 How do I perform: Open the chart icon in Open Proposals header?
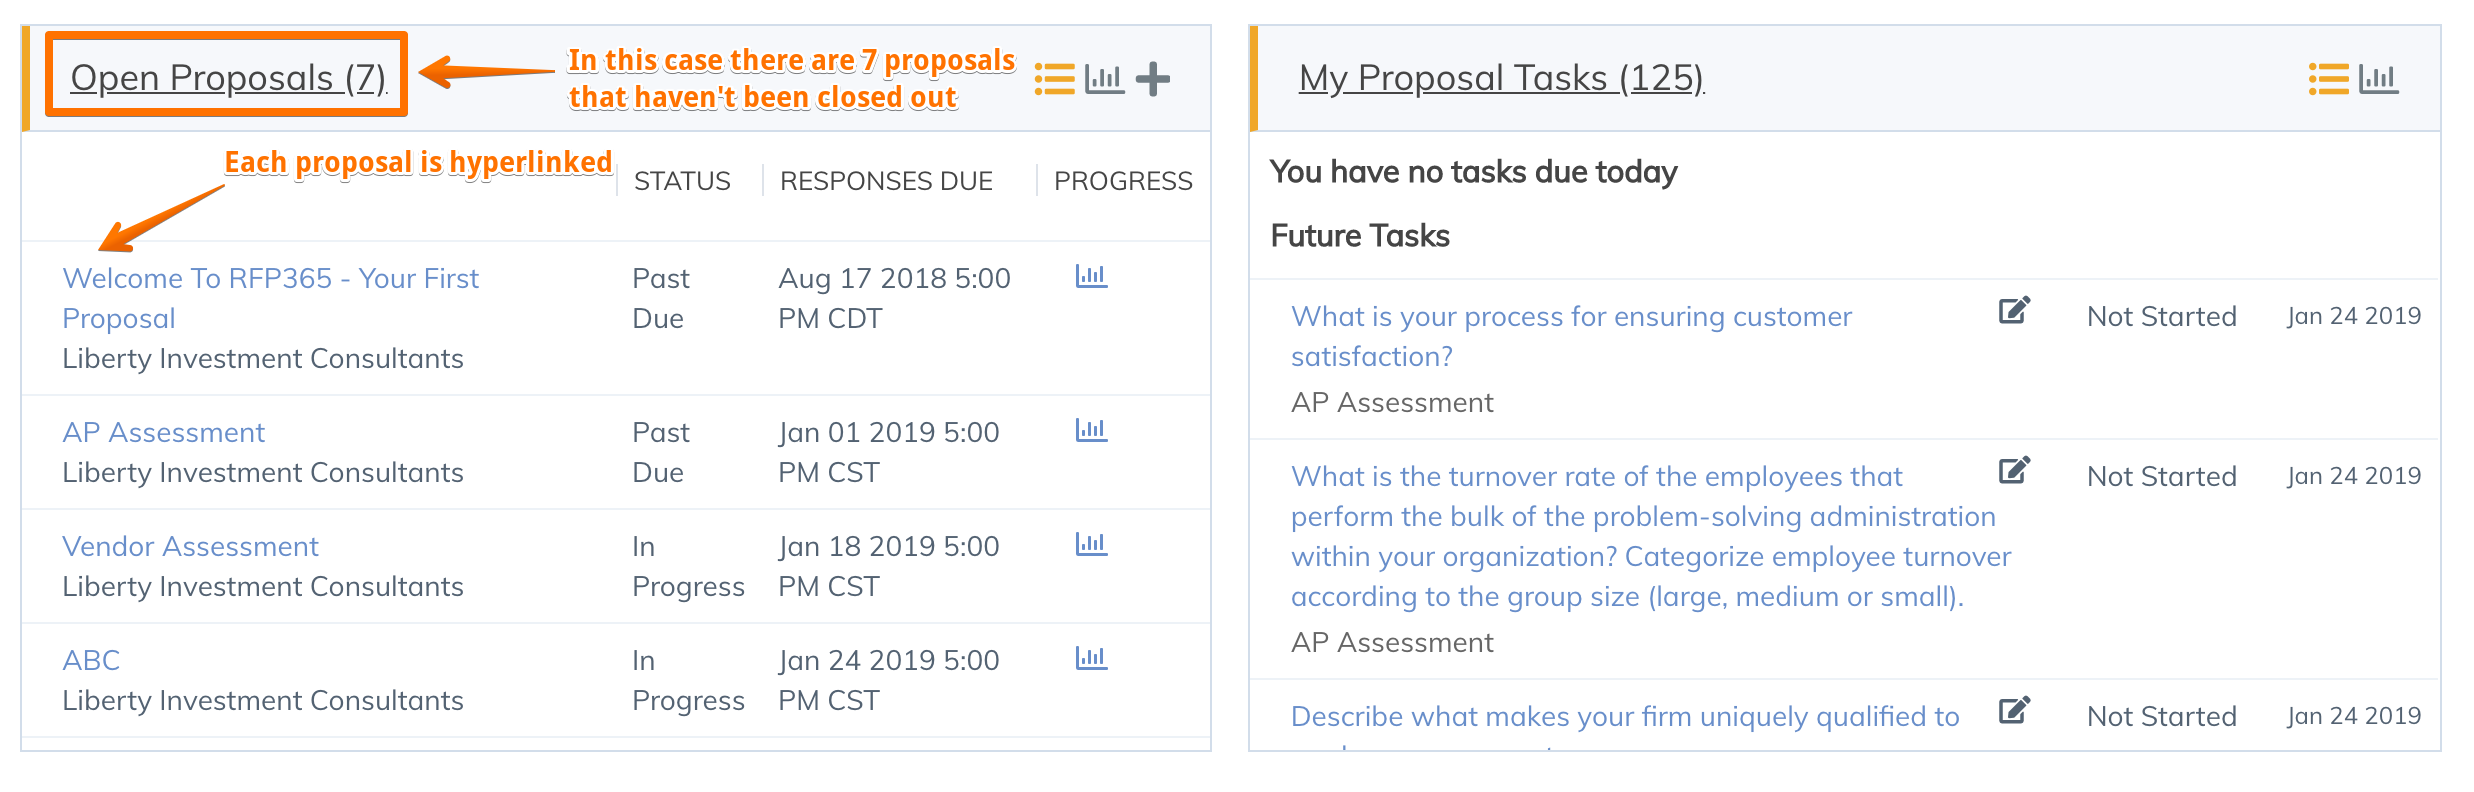point(1105,78)
